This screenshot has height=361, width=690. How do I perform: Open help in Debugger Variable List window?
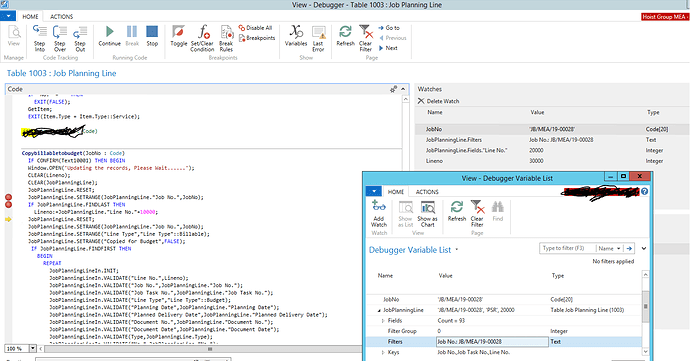pos(644,192)
